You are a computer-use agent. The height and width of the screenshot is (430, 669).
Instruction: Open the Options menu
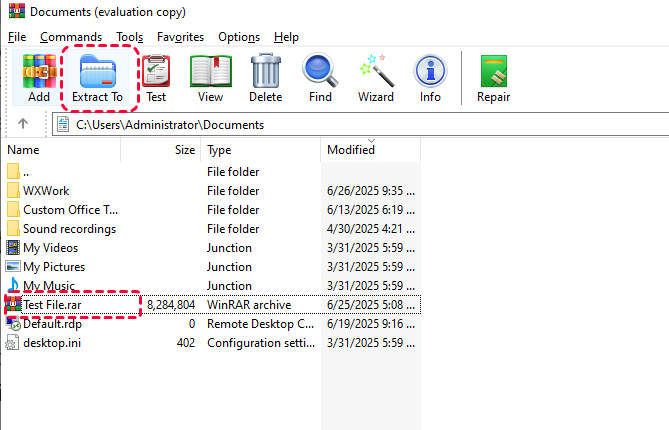pos(239,37)
